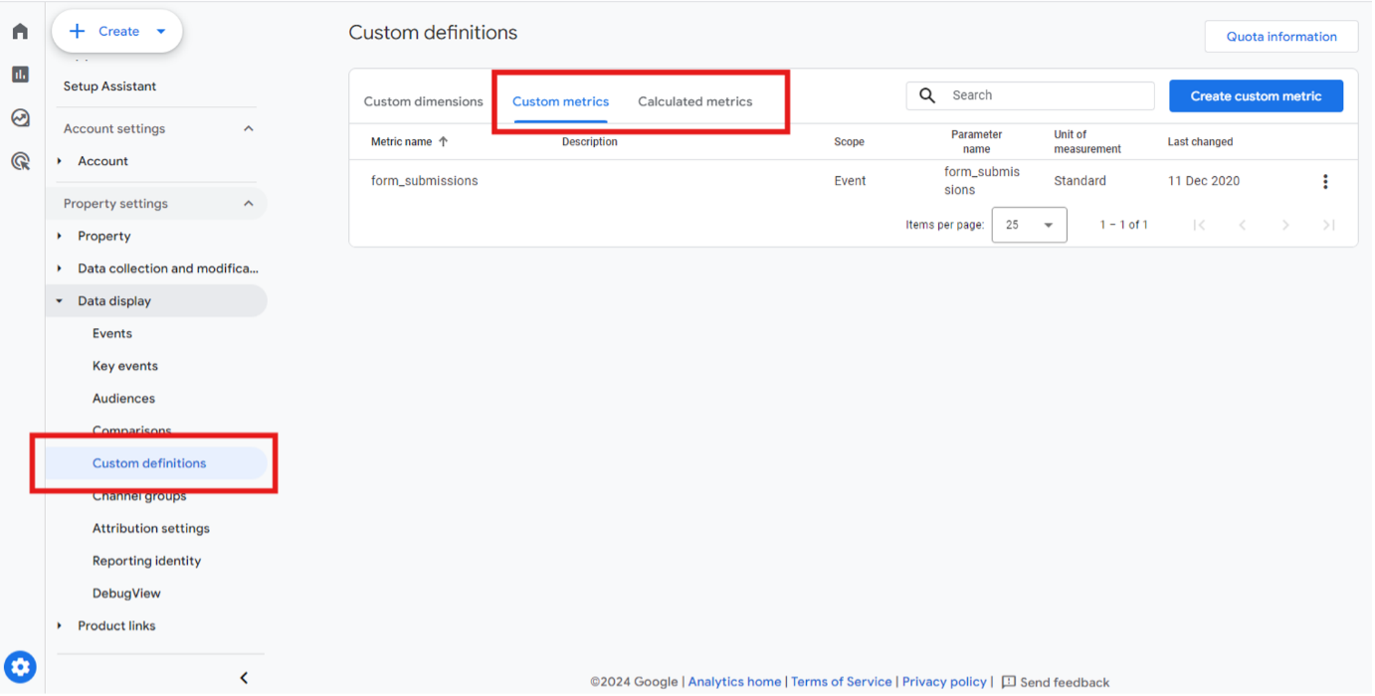
Task: Open Audiences settings
Action: 124,399
